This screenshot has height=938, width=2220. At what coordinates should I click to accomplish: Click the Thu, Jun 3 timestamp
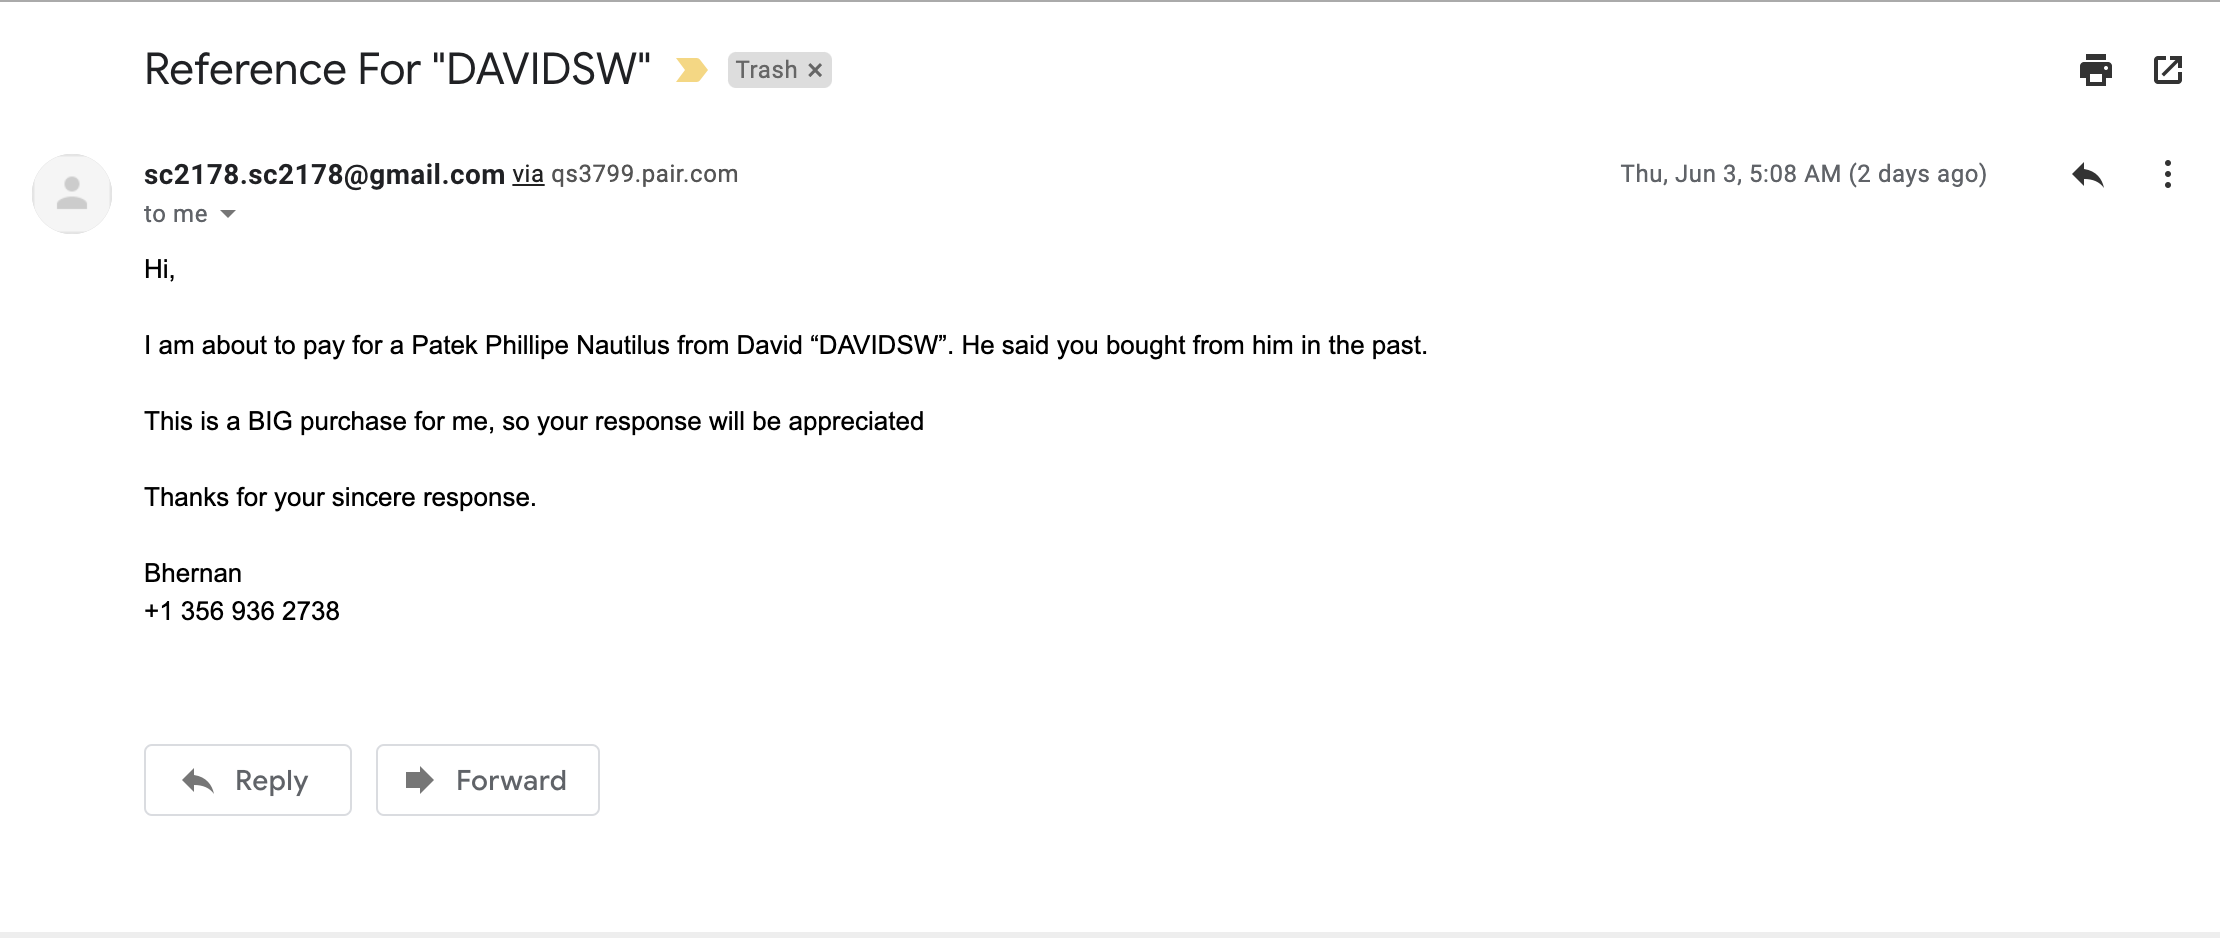click(1802, 174)
